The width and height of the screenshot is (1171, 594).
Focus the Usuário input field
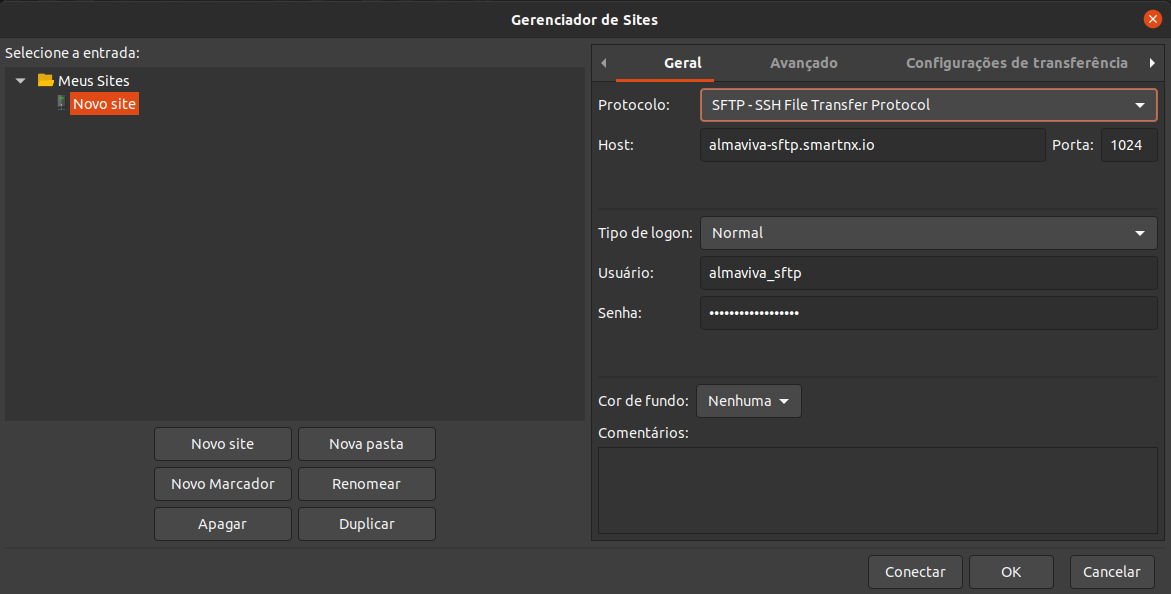coord(928,273)
